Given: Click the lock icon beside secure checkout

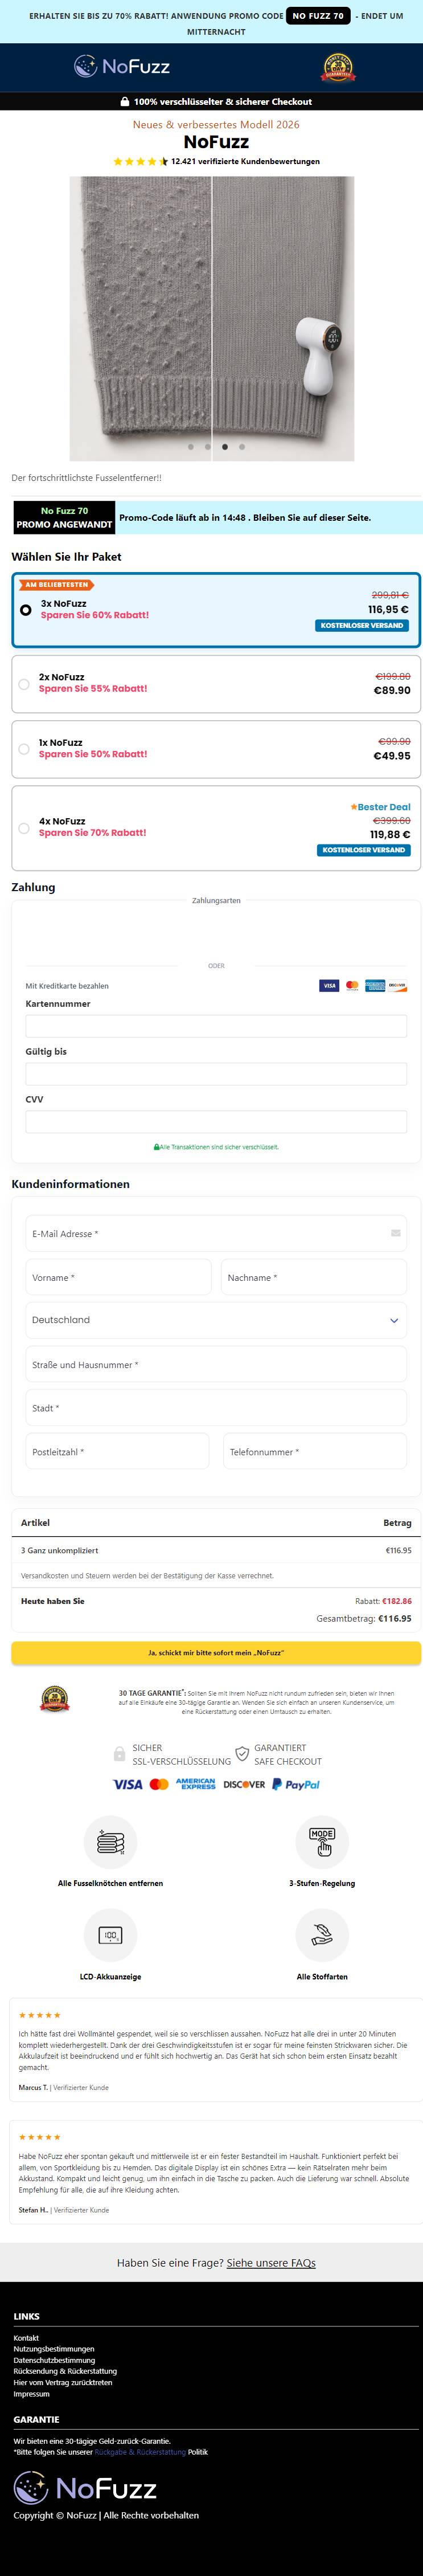Looking at the screenshot, I should (x=125, y=101).
